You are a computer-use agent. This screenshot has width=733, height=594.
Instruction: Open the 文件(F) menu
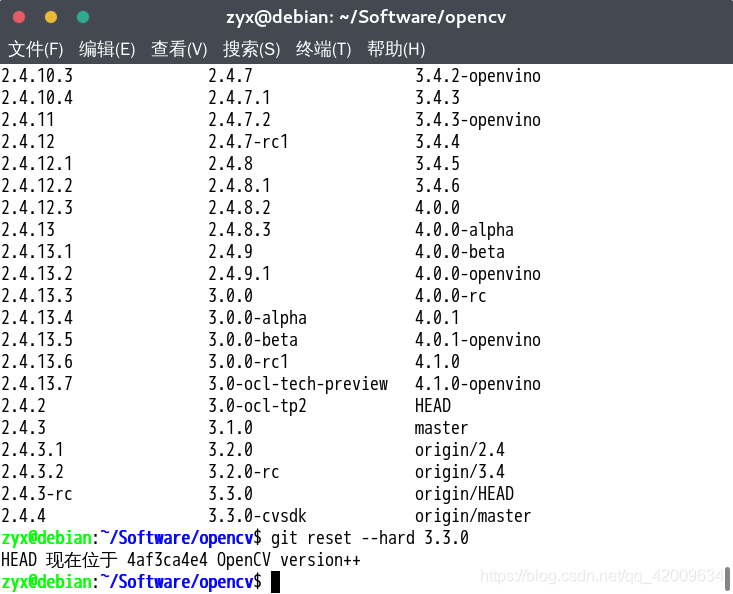pyautogui.click(x=36, y=49)
